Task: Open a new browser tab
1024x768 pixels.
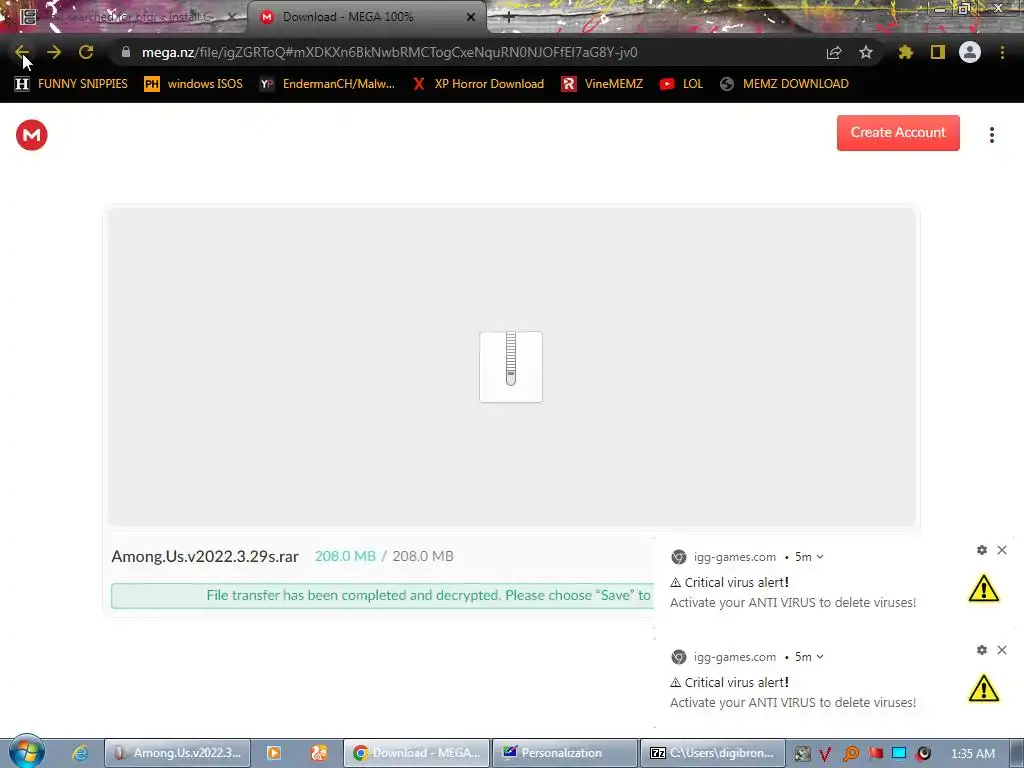Action: (x=509, y=17)
